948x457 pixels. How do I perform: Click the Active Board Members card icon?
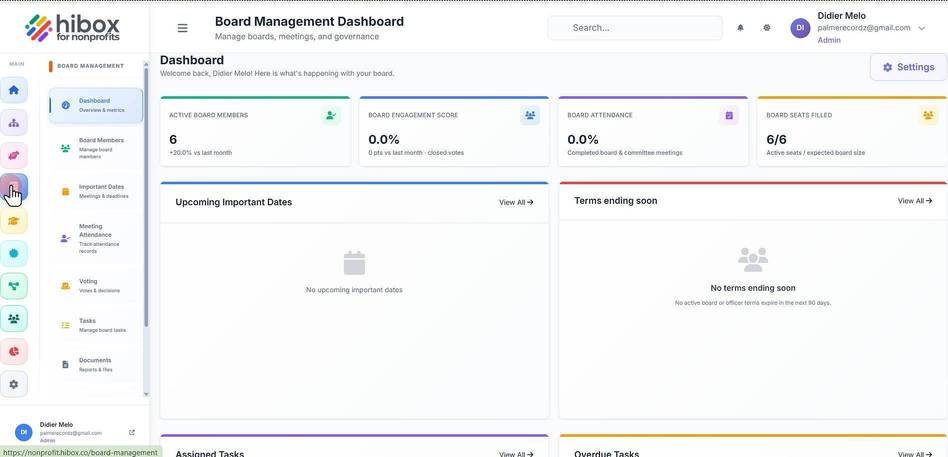[331, 115]
